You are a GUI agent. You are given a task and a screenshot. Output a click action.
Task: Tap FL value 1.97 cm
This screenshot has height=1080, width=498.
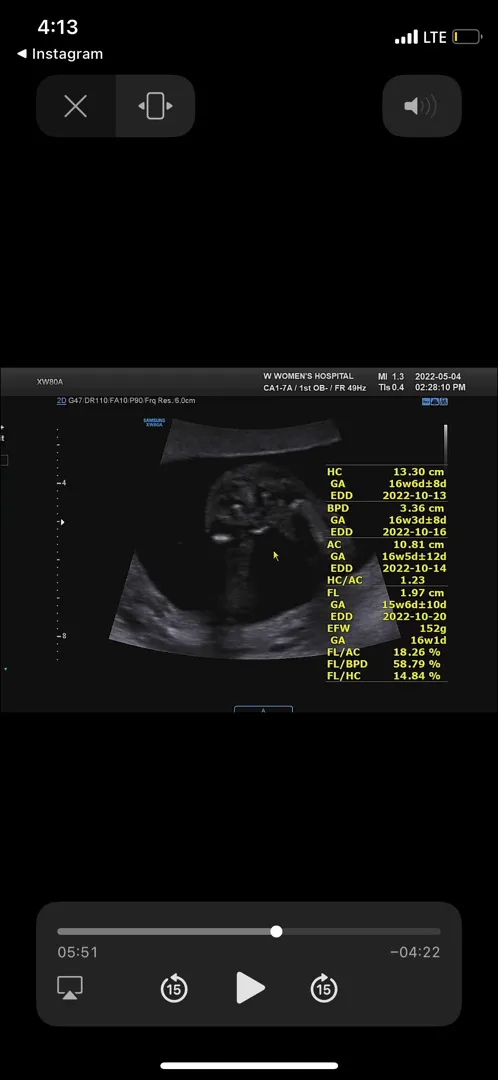pyautogui.click(x=421, y=592)
